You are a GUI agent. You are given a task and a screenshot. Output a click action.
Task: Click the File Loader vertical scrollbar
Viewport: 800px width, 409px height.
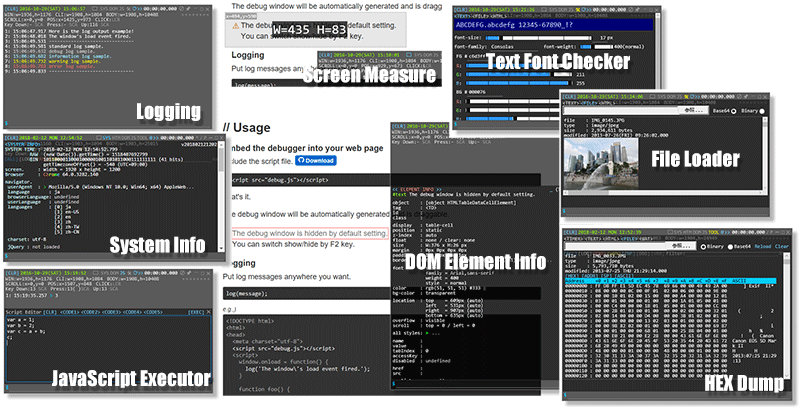[x=765, y=155]
